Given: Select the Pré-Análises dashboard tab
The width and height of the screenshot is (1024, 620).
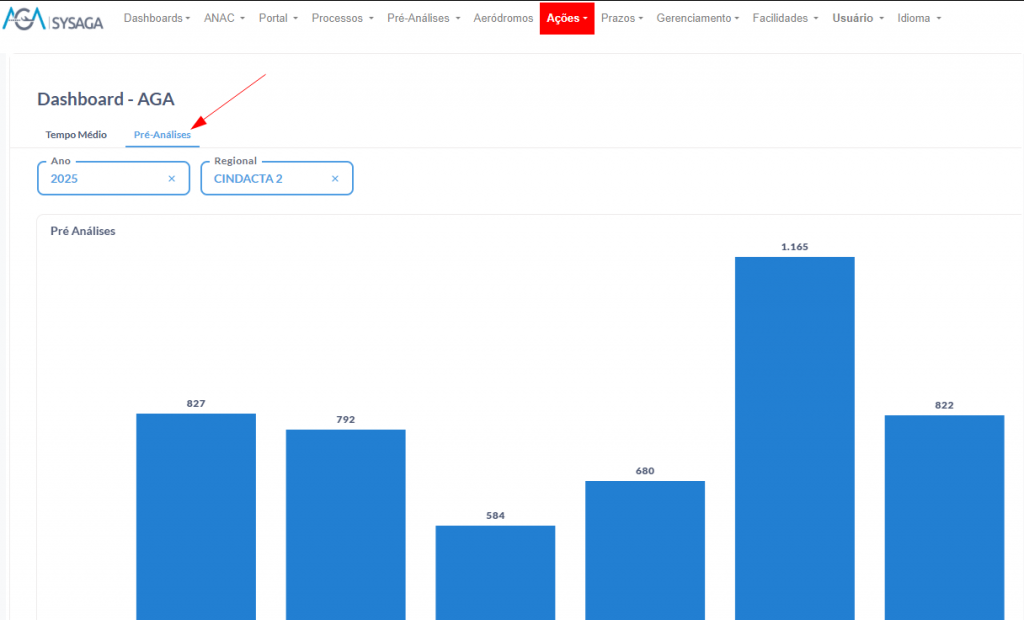Looking at the screenshot, I should tap(162, 134).
